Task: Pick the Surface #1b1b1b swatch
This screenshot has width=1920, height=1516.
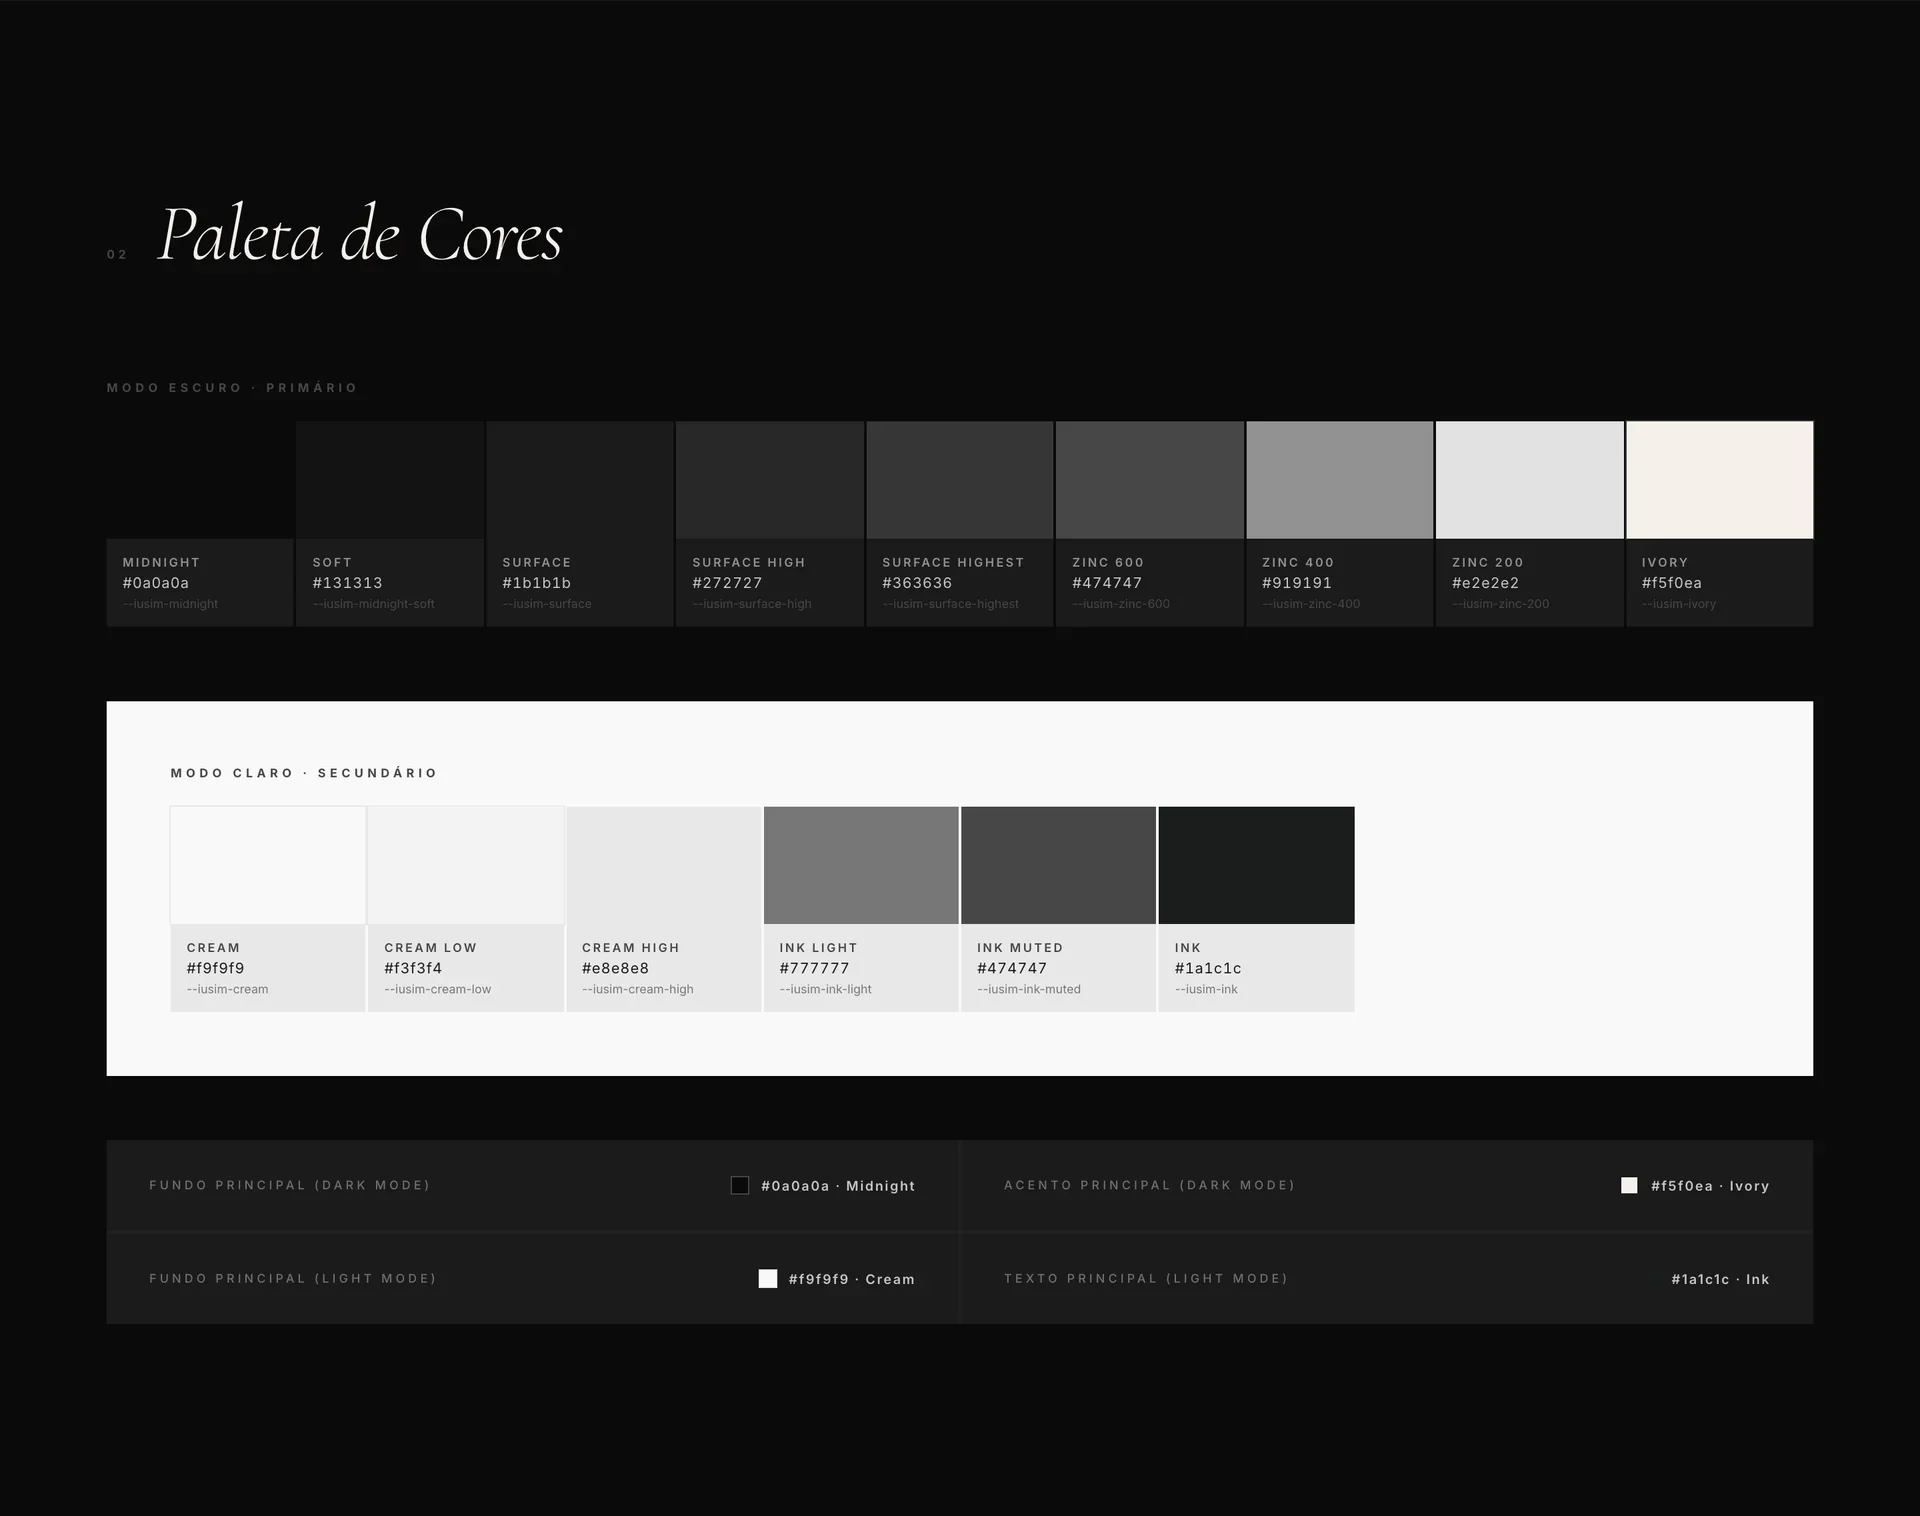Action: pyautogui.click(x=580, y=480)
